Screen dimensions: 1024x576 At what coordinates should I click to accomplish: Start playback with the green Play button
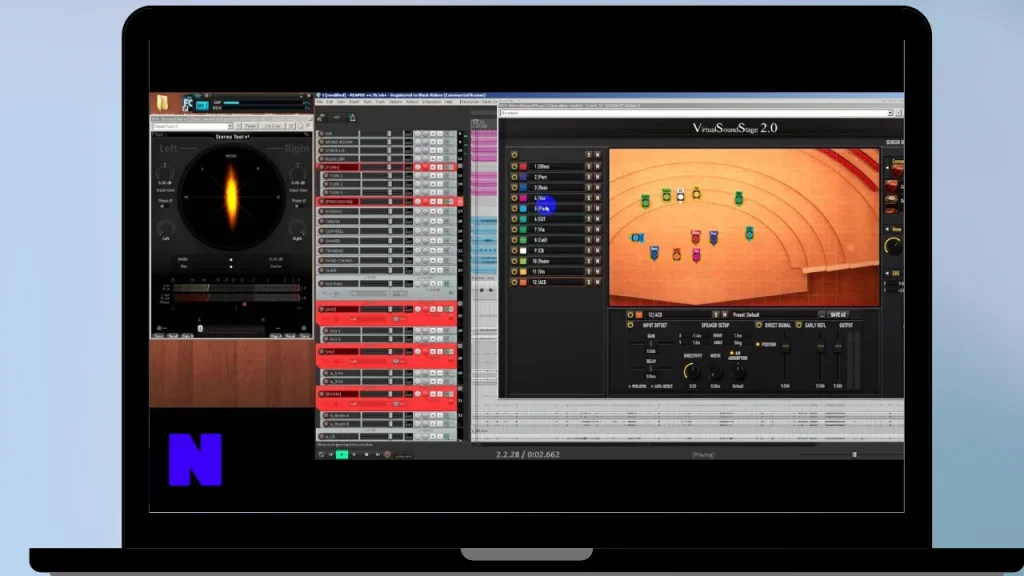point(342,455)
